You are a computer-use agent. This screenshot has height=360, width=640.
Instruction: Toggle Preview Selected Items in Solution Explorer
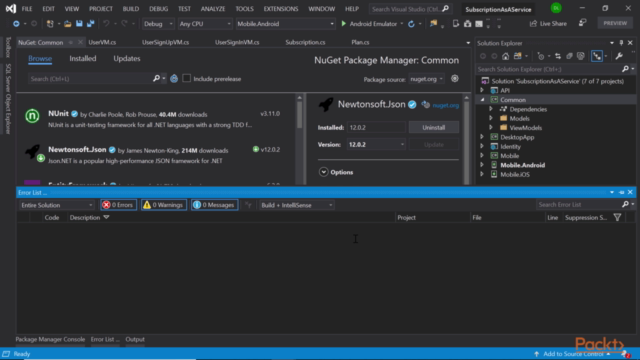tap(597, 56)
